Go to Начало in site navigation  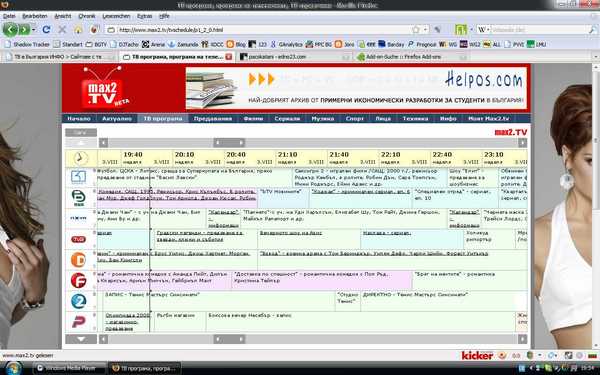click(x=79, y=119)
